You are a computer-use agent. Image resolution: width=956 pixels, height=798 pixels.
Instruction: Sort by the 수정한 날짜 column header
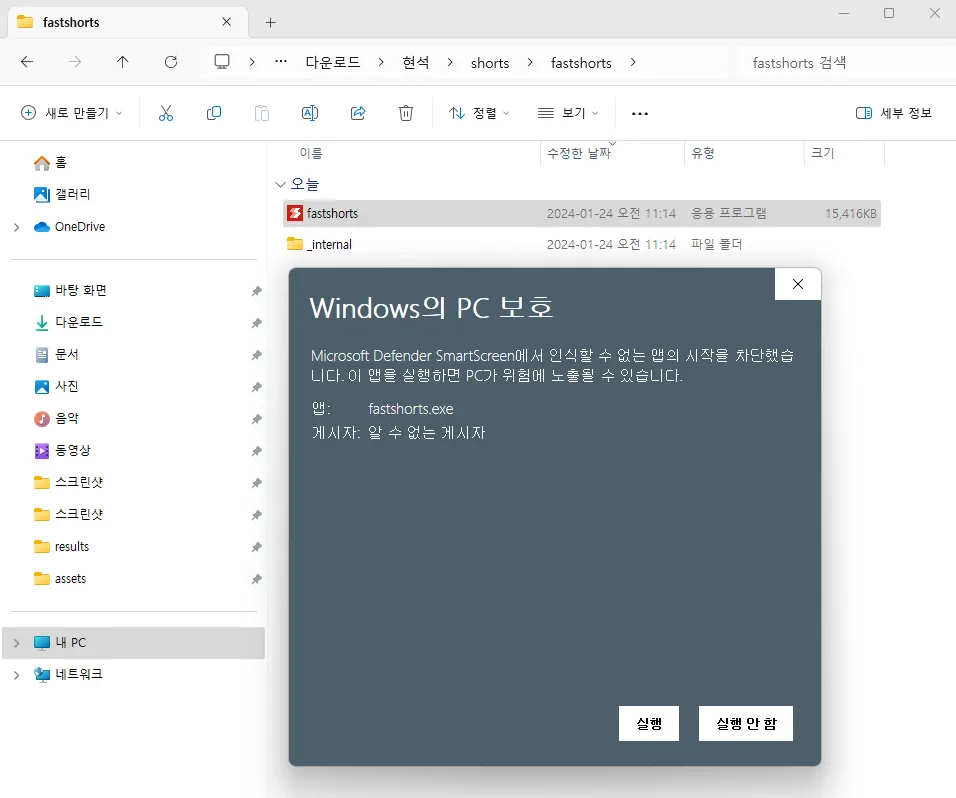tap(579, 153)
